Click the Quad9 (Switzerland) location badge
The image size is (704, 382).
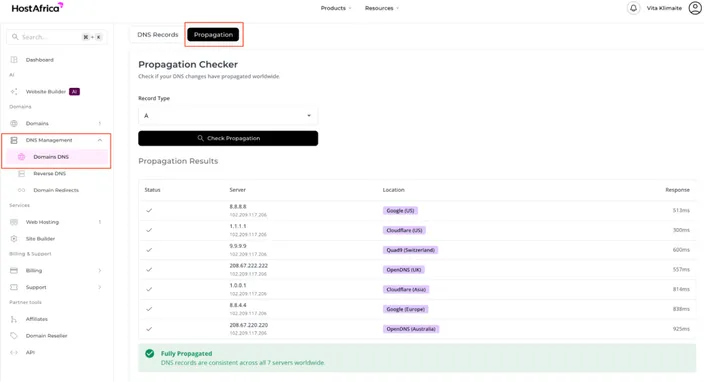[x=410, y=250]
